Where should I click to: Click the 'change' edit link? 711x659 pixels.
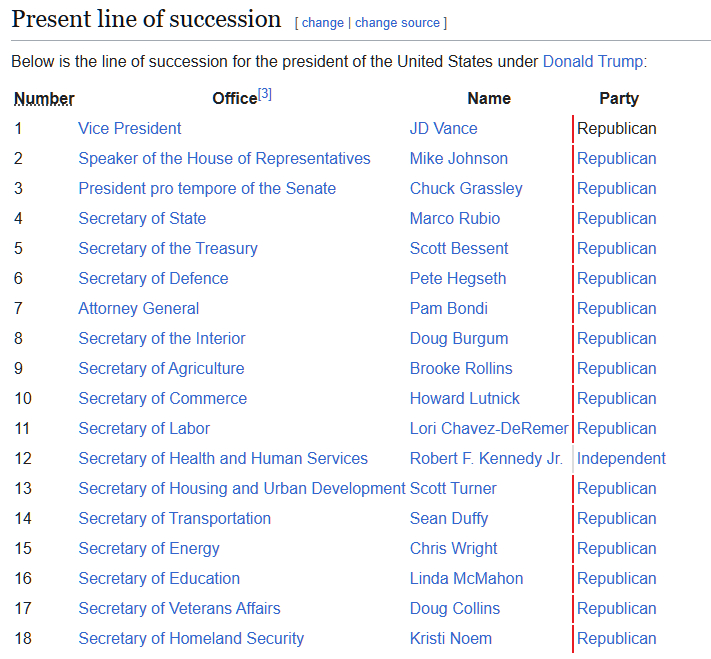pos(322,23)
